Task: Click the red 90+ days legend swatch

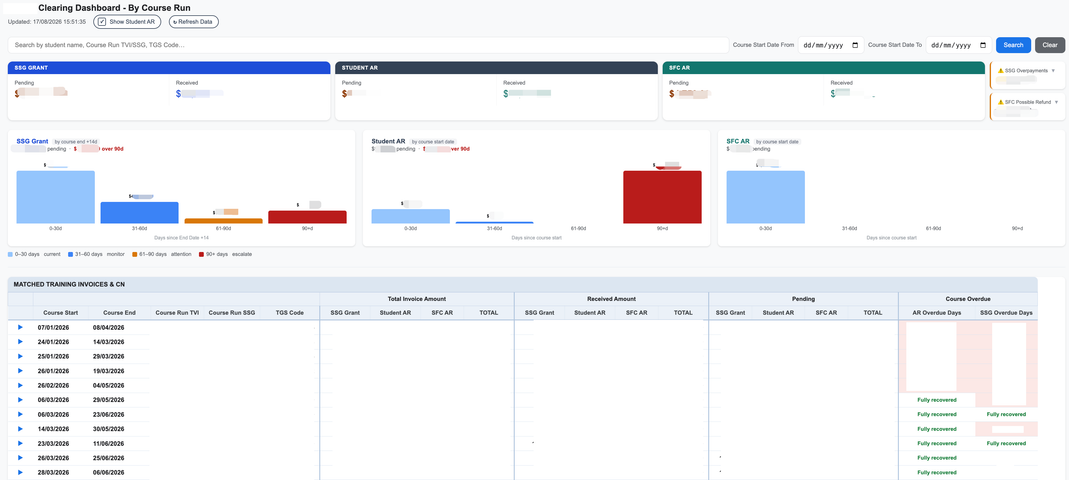Action: pos(201,254)
